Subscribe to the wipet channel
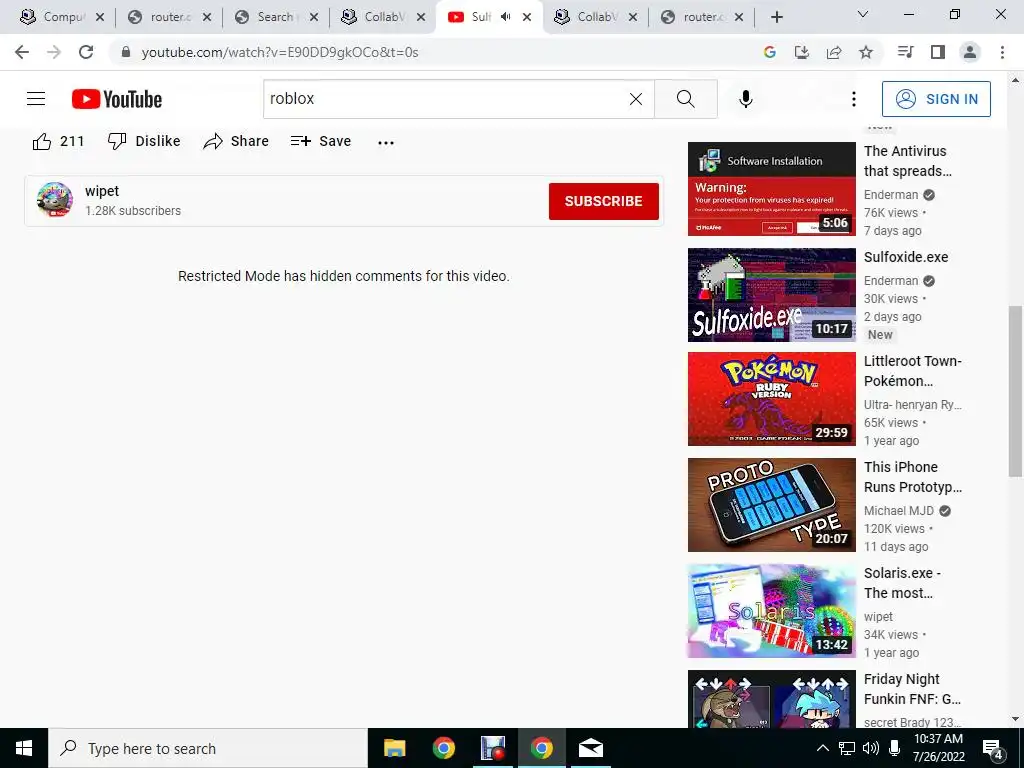 coord(603,201)
